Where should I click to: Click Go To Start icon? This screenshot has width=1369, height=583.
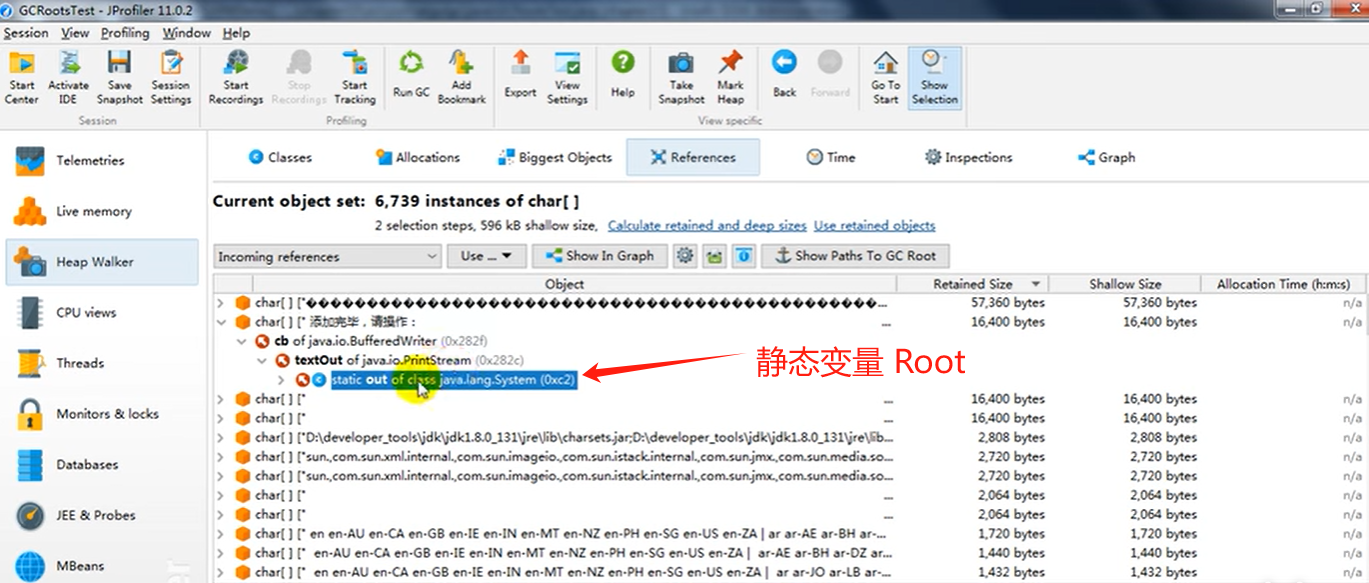point(885,78)
